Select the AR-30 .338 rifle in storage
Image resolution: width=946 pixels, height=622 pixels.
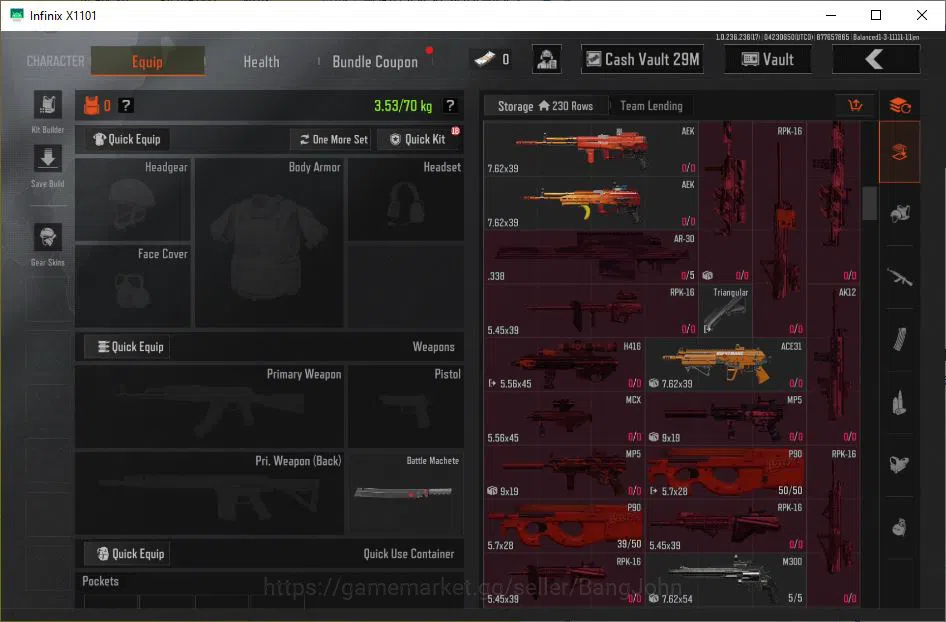591,257
